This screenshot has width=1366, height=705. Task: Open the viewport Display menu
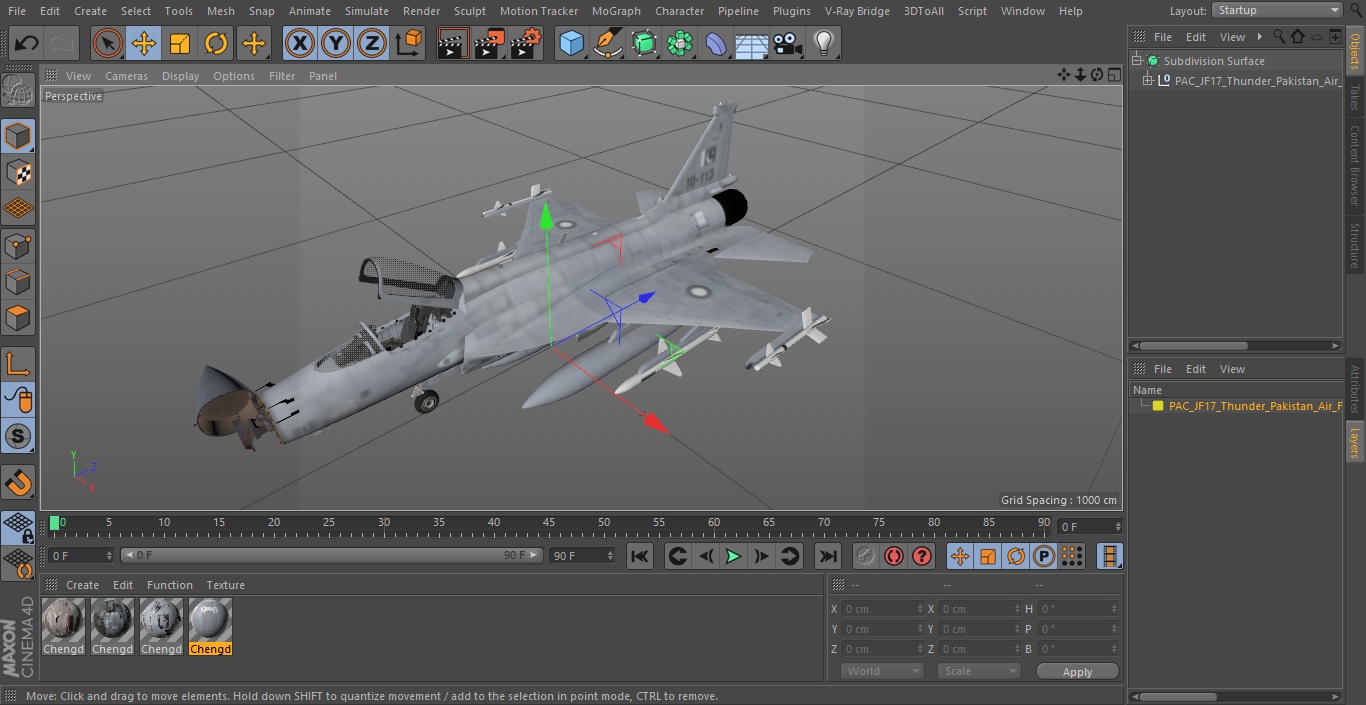tap(180, 76)
